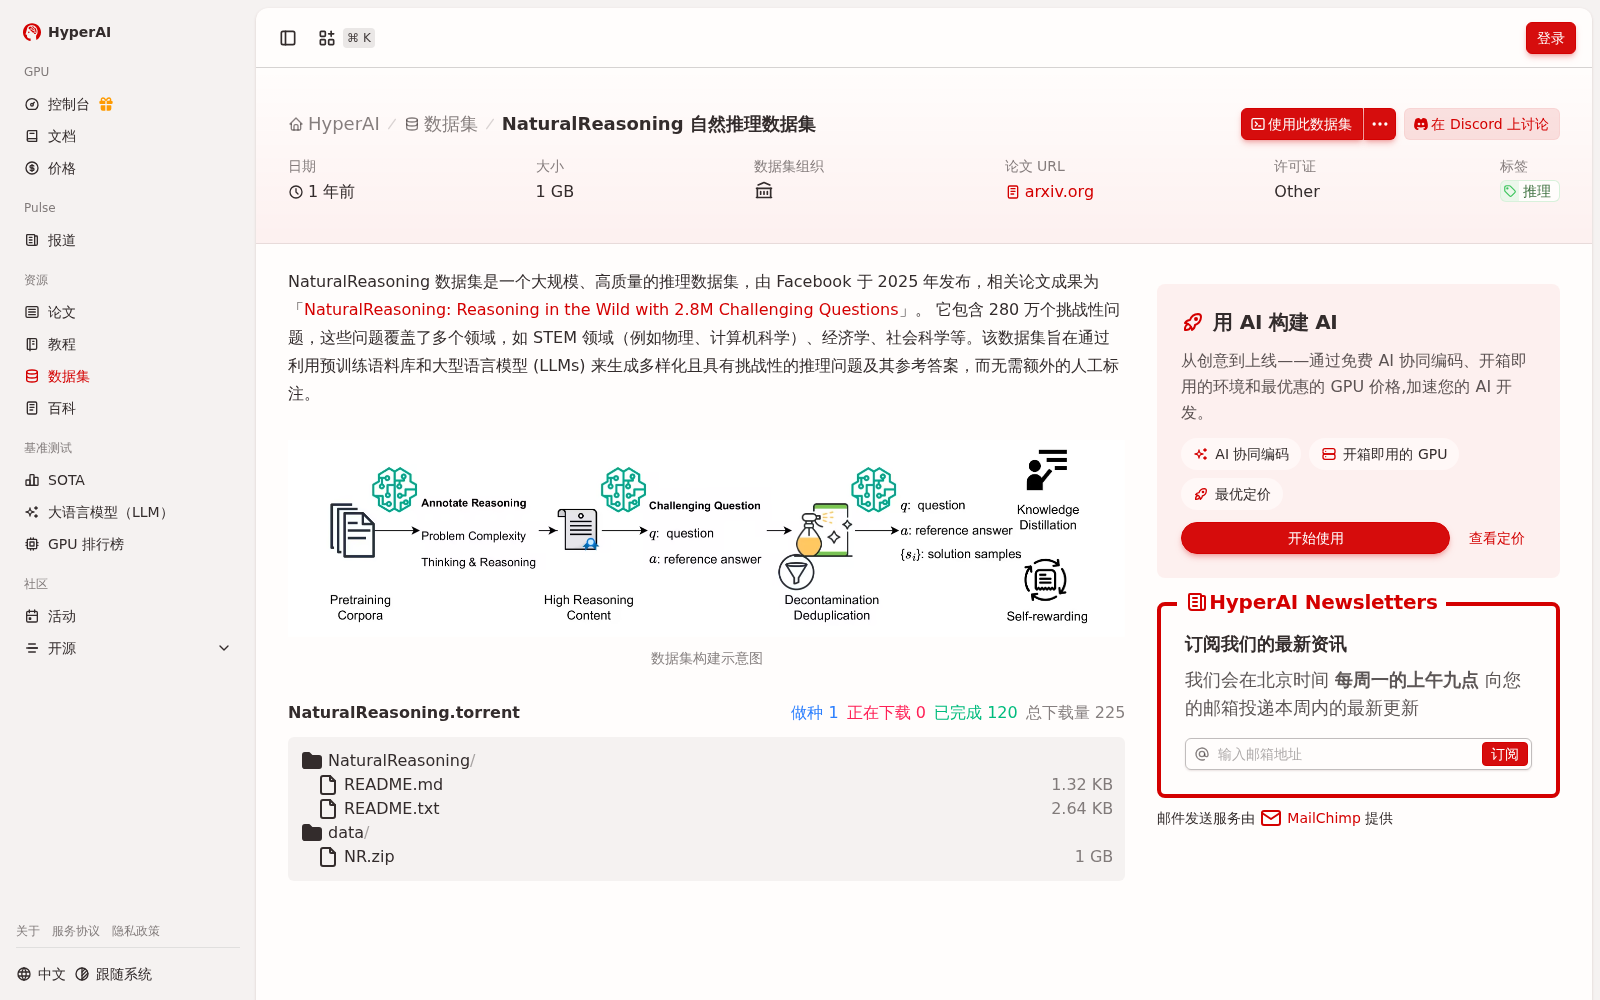Select NR.zip file row
Viewport: 1600px width, 1000px height.
706,856
